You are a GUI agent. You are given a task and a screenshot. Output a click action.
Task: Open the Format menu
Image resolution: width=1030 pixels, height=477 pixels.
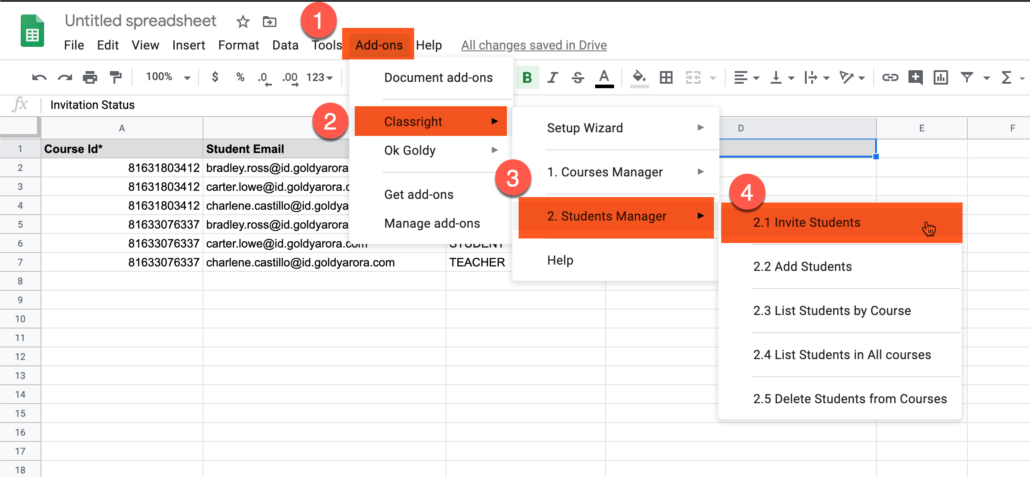pyautogui.click(x=238, y=45)
